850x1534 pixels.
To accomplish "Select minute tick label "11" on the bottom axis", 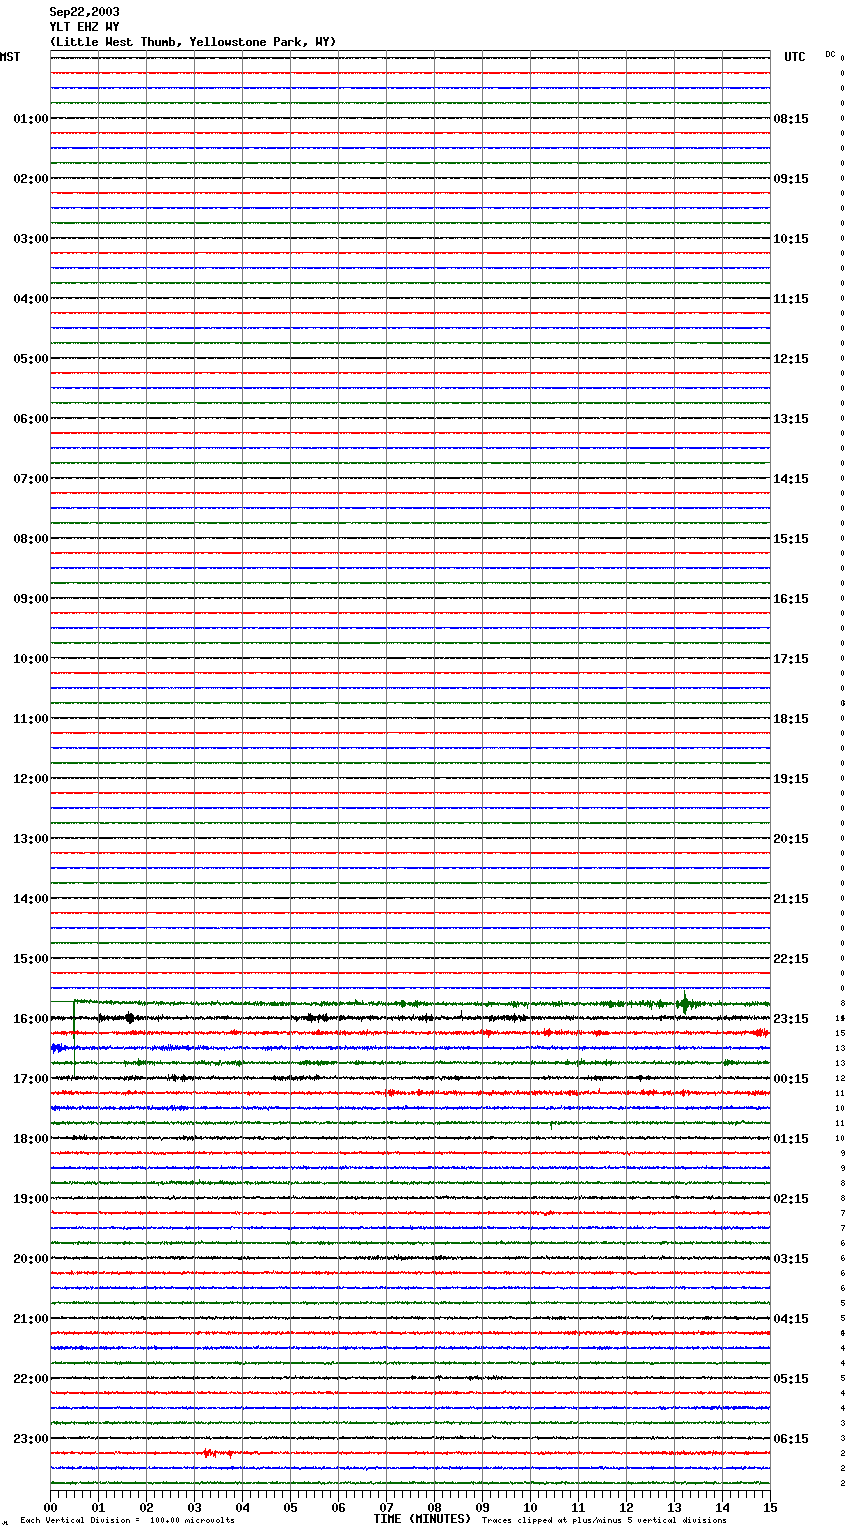I will (578, 1507).
